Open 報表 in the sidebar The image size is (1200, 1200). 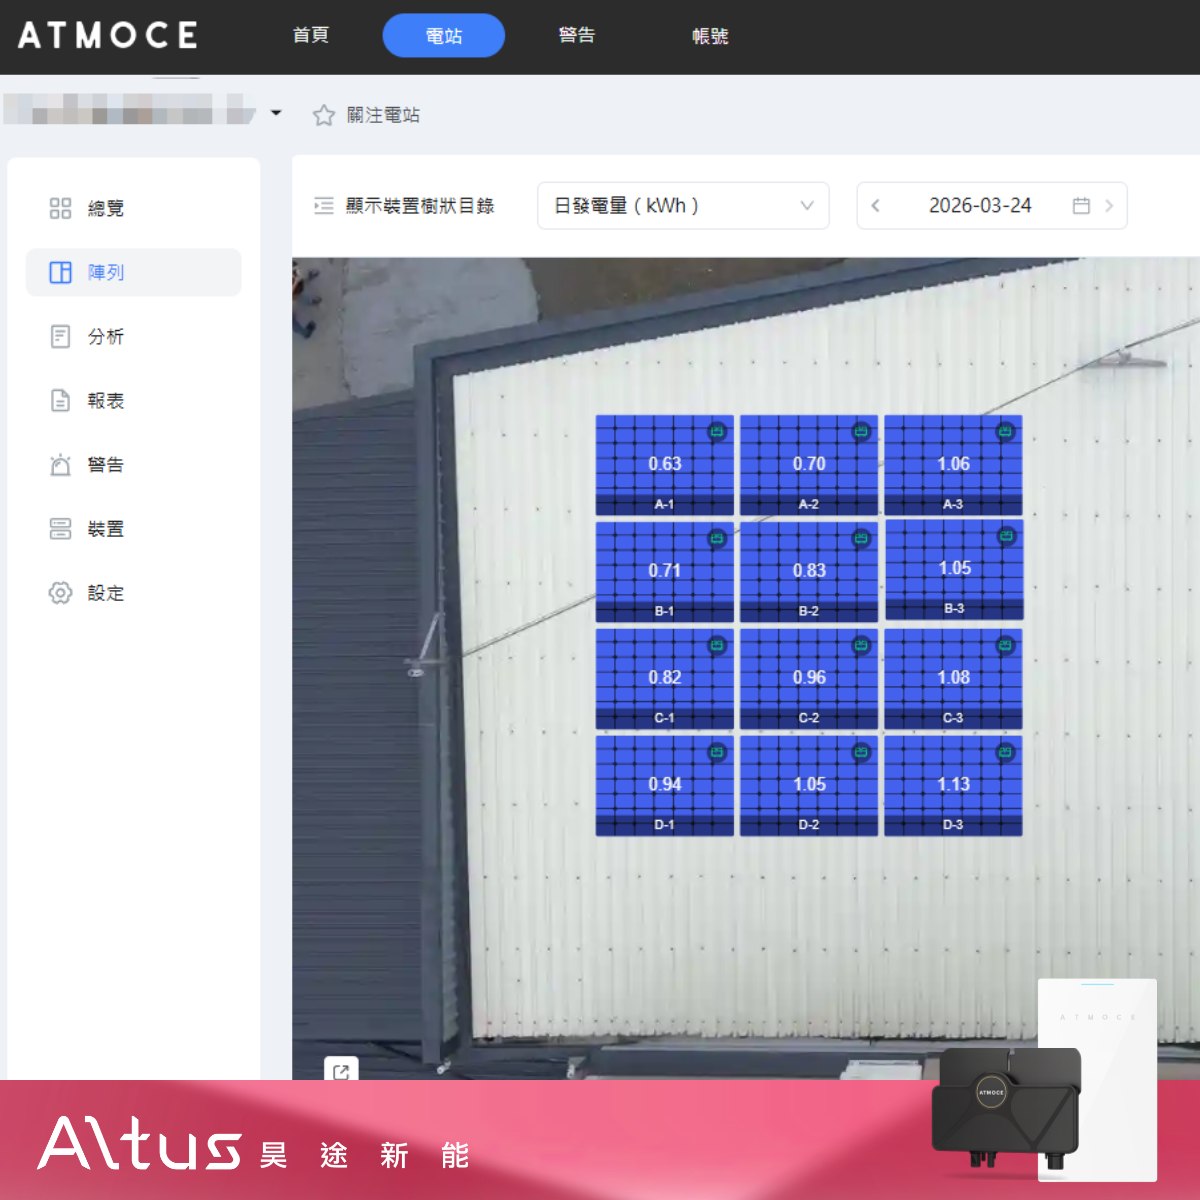pyautogui.click(x=105, y=401)
